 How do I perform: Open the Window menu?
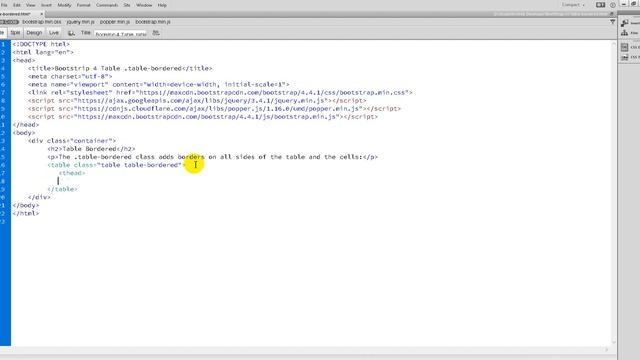pyautogui.click(x=144, y=5)
